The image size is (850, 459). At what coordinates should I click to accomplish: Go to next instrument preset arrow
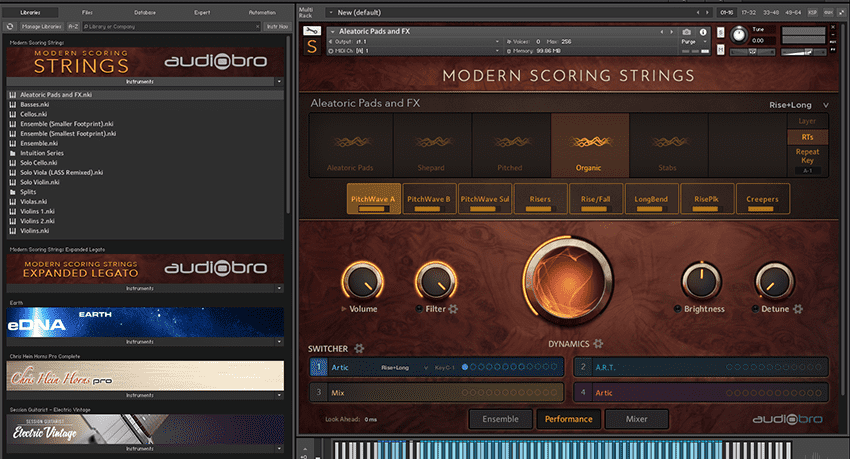672,32
